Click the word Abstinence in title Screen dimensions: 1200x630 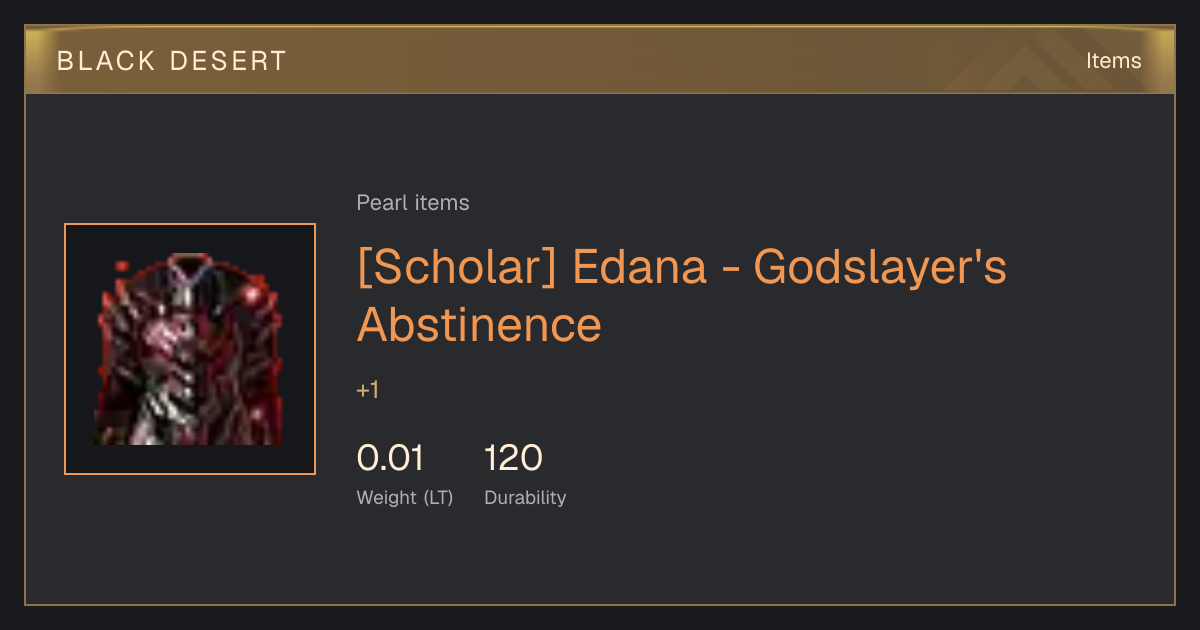point(479,325)
